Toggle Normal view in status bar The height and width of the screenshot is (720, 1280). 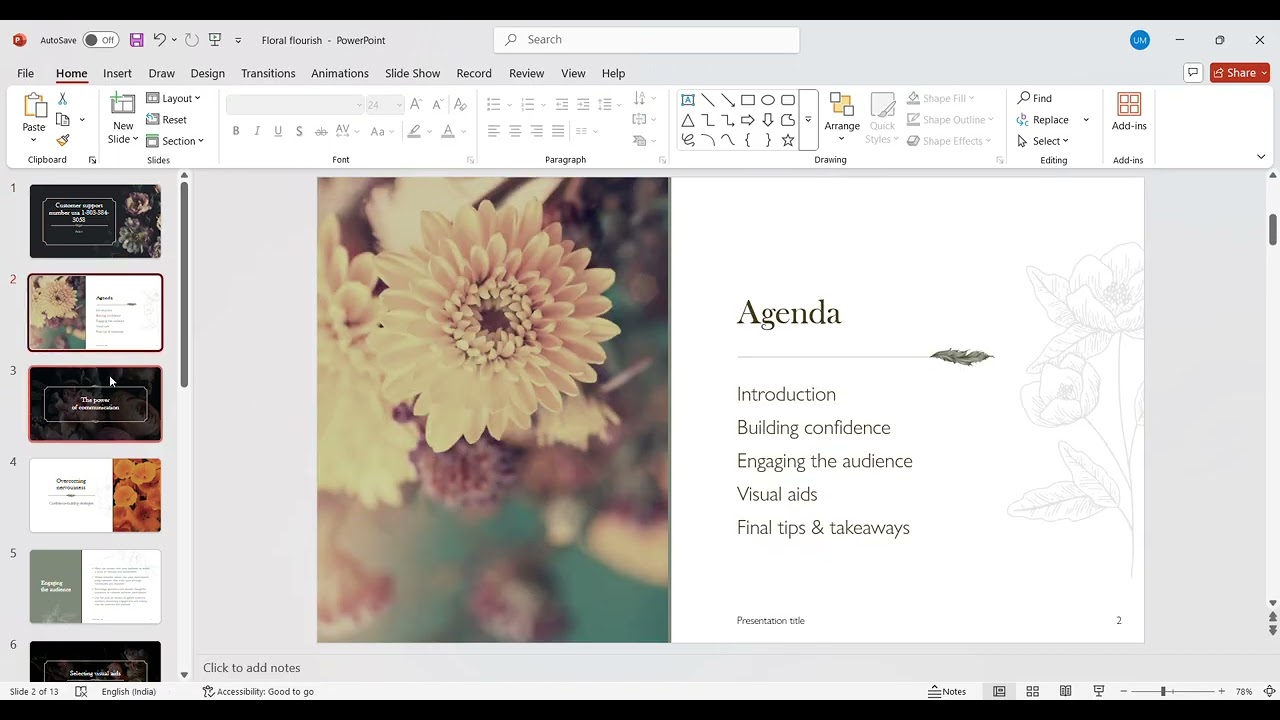click(999, 691)
